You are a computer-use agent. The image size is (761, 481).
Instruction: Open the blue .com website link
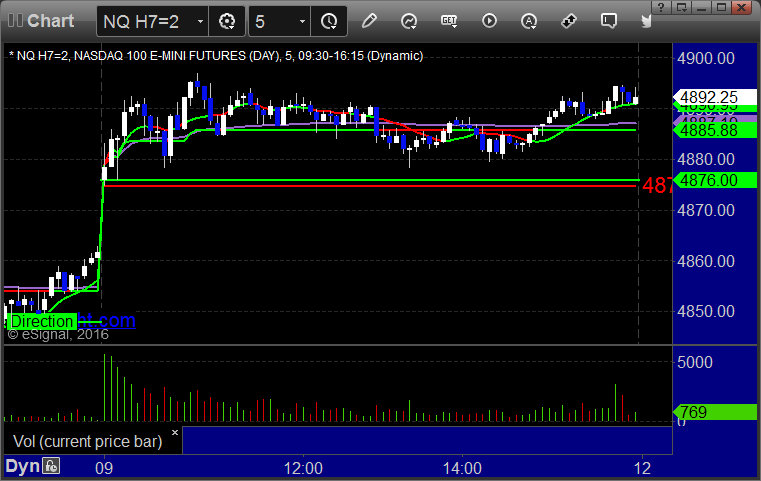point(107,321)
